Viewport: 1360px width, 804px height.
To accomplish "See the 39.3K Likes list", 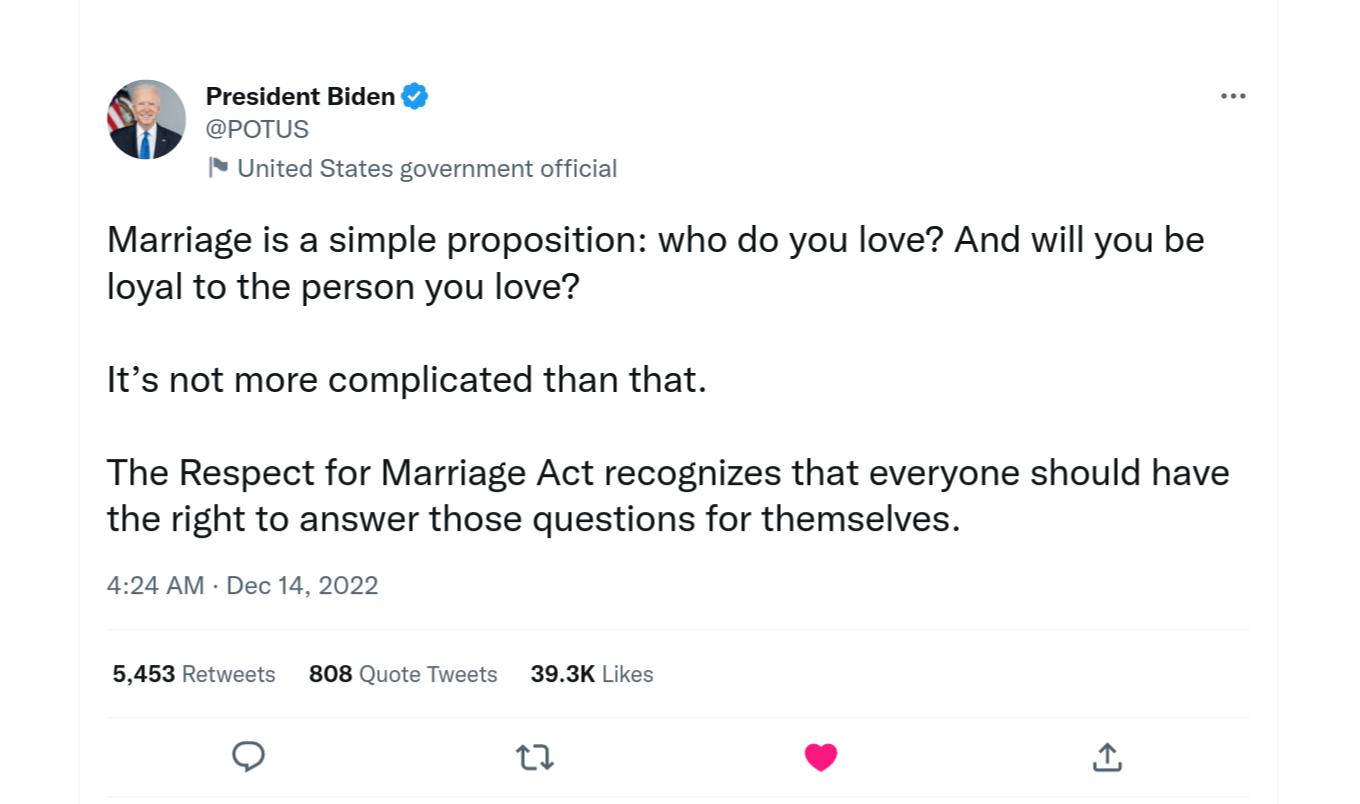I will 592,674.
